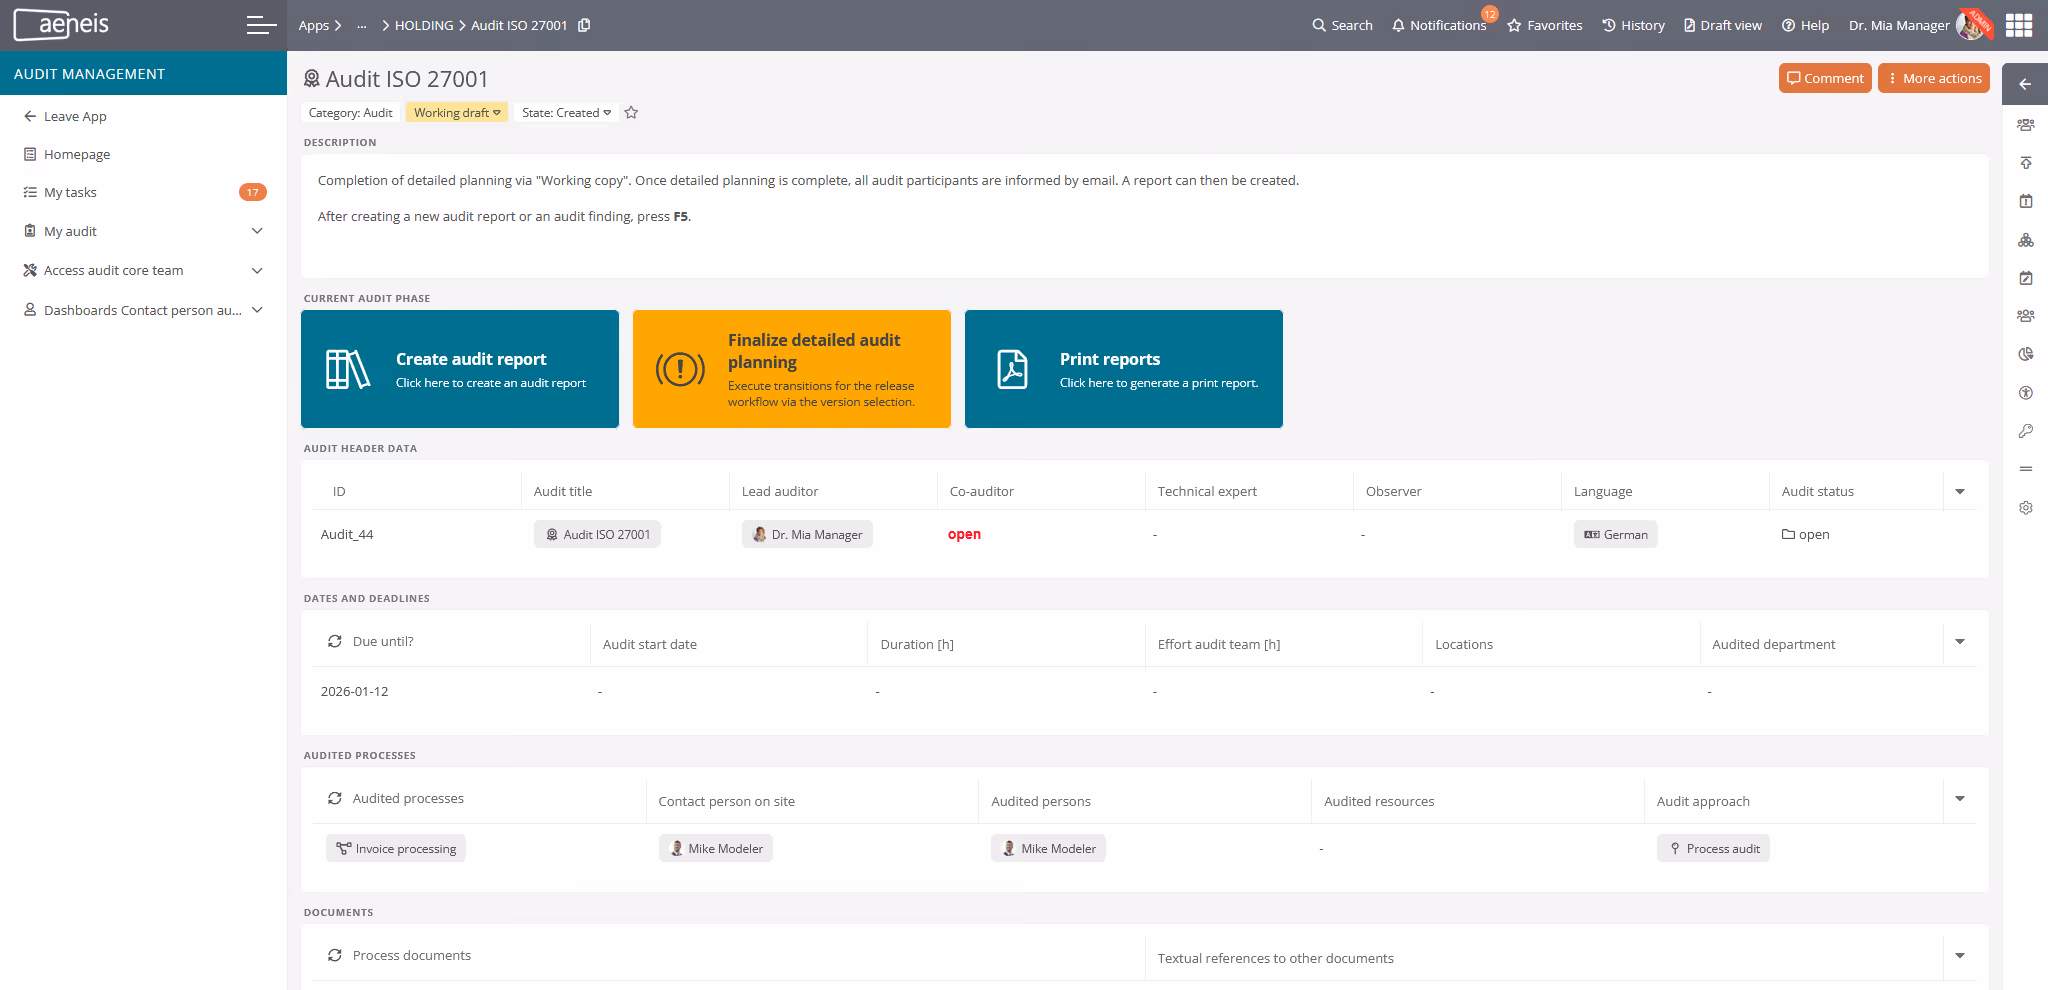Open Dr. Mia Manager lead auditor chip
2048x990 pixels.
coord(807,534)
